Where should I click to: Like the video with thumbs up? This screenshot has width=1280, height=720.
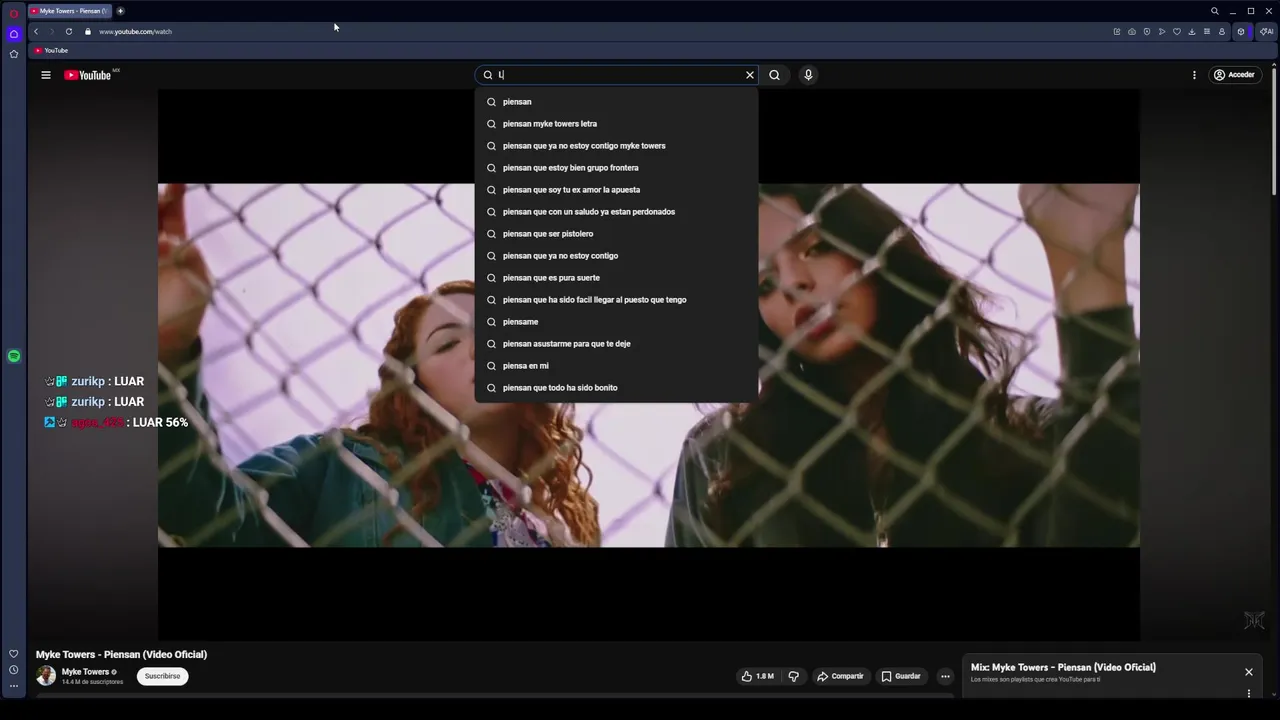(x=757, y=676)
